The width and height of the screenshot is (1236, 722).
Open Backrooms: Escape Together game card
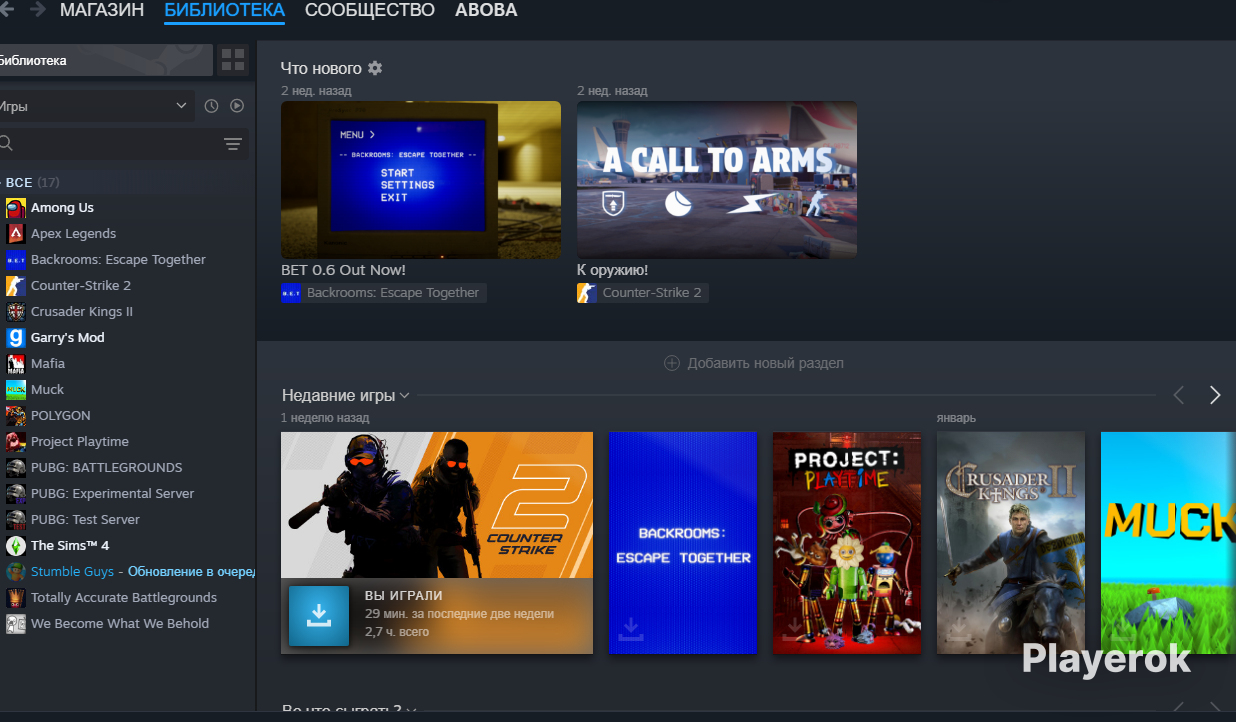(x=683, y=543)
